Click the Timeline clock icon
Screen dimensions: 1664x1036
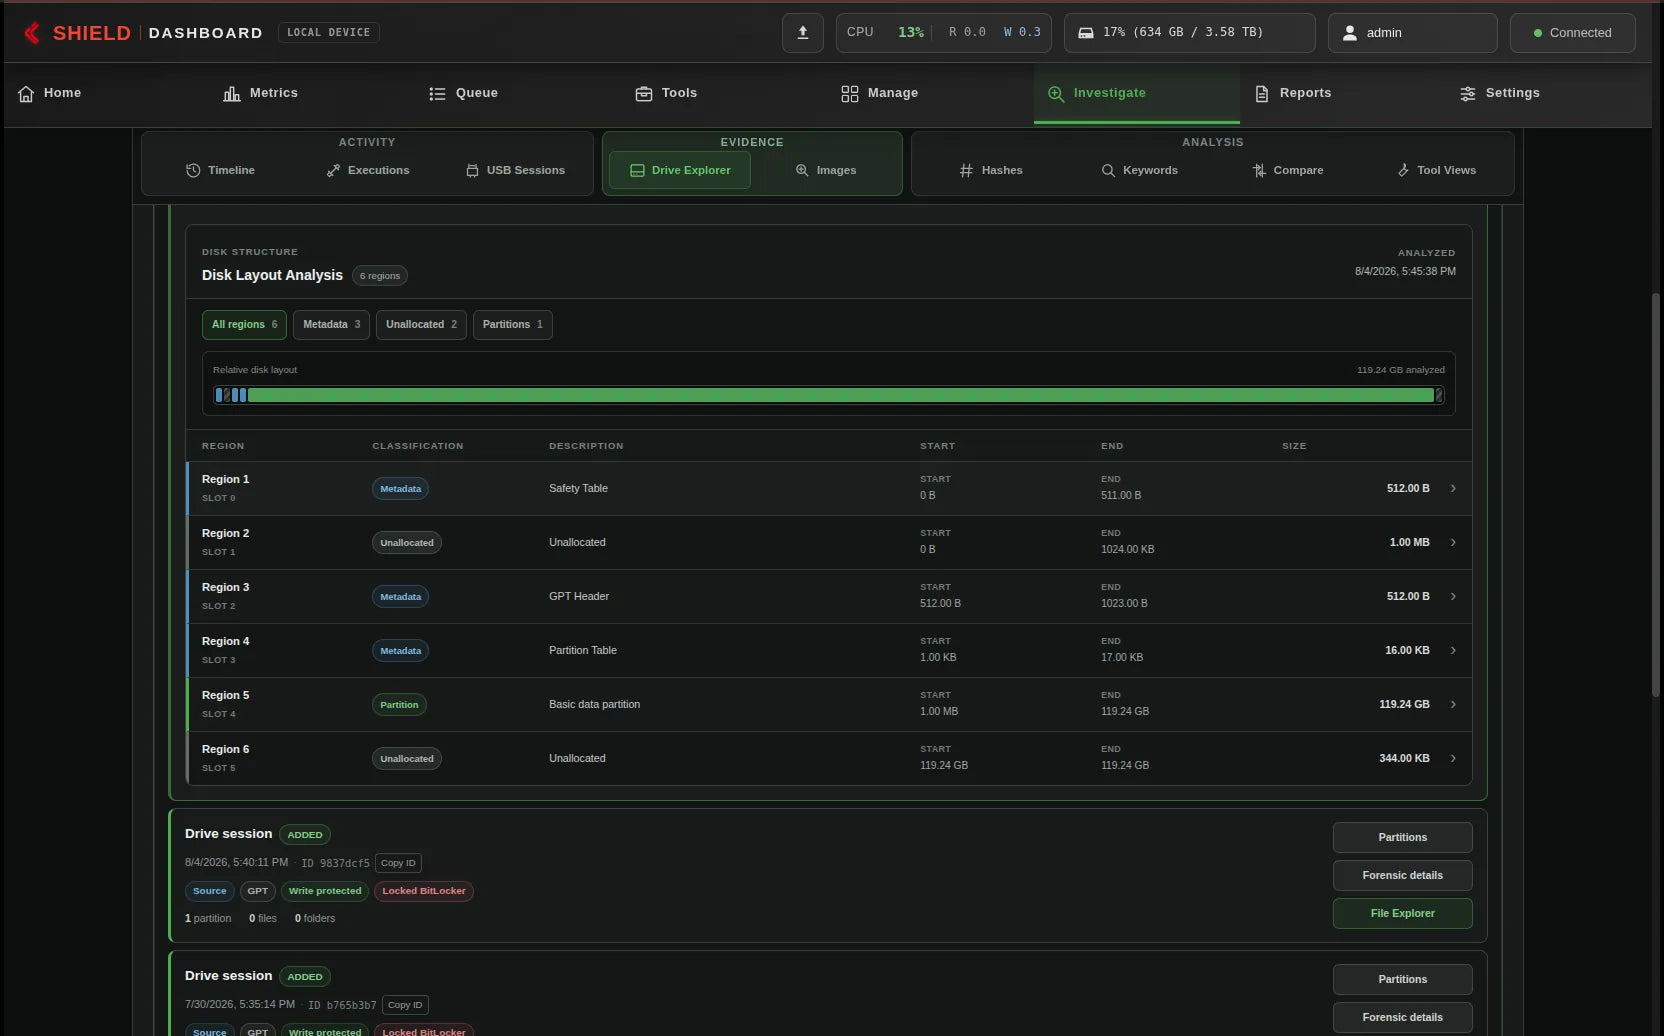coord(193,171)
